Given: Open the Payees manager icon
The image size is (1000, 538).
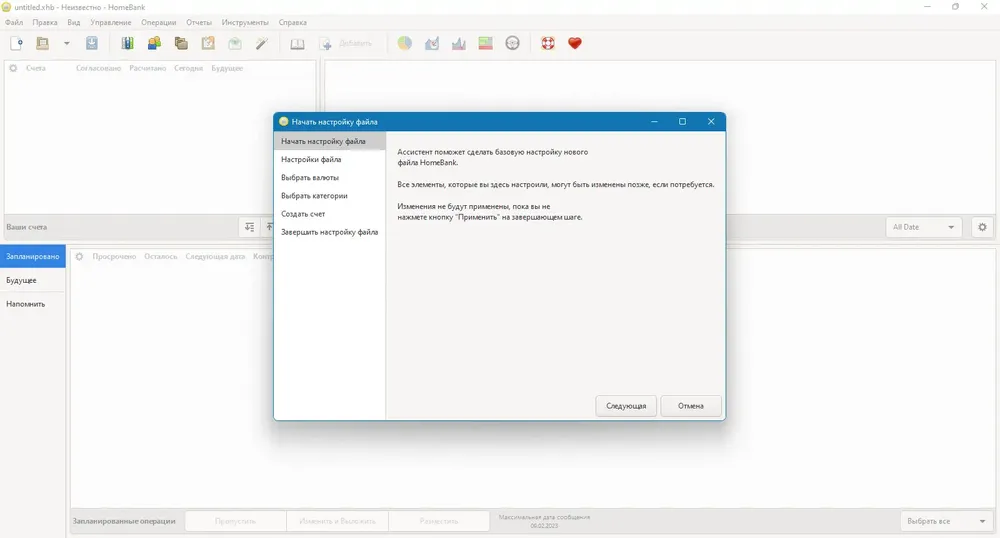Looking at the screenshot, I should 154,43.
